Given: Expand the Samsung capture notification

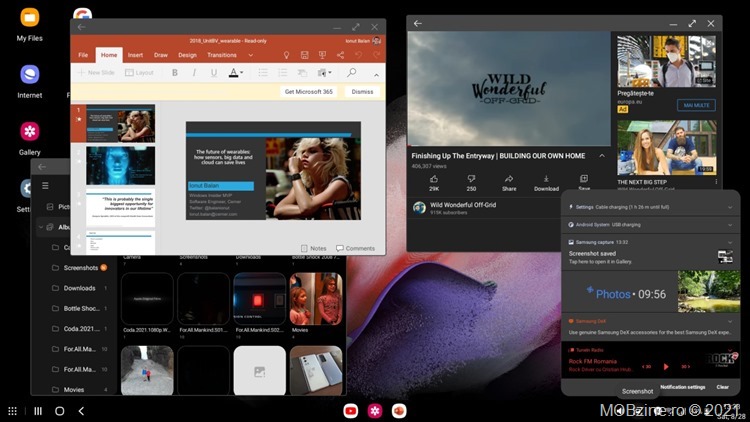Looking at the screenshot, I should pos(730,242).
